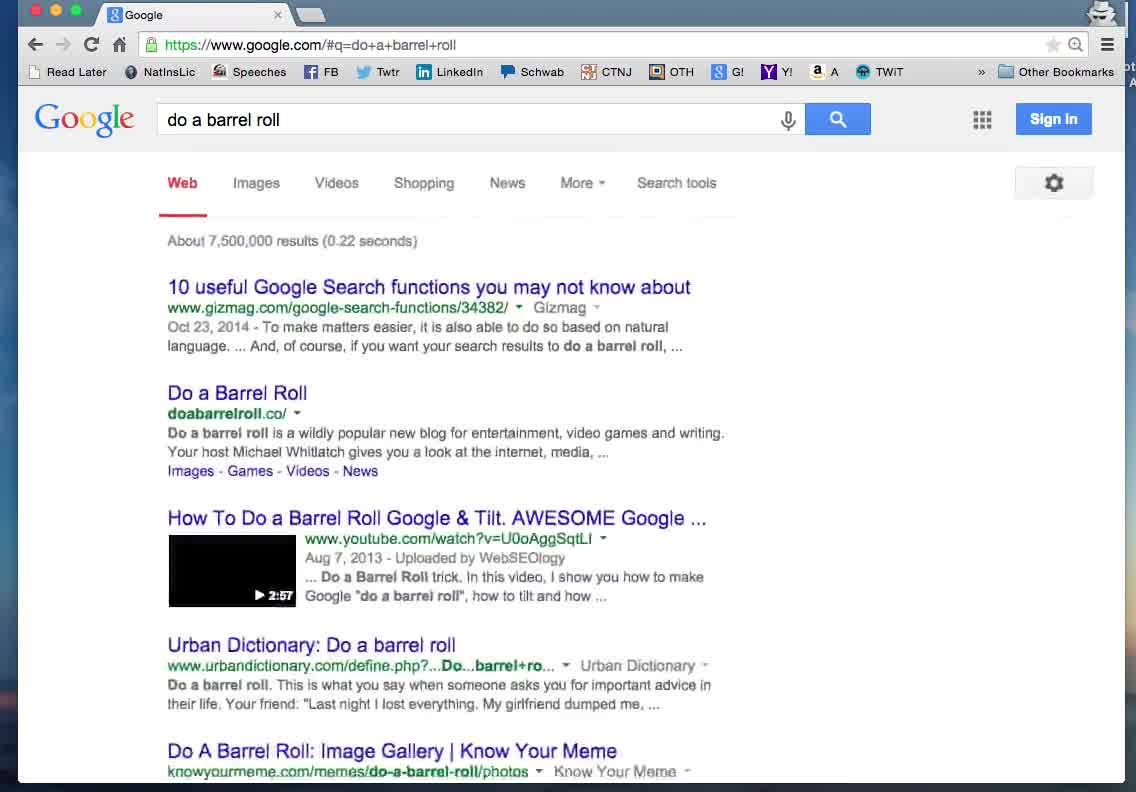This screenshot has height=792, width=1136.
Task: Open dropdown arrow after the Gizmag source name
Action: [x=597, y=307]
